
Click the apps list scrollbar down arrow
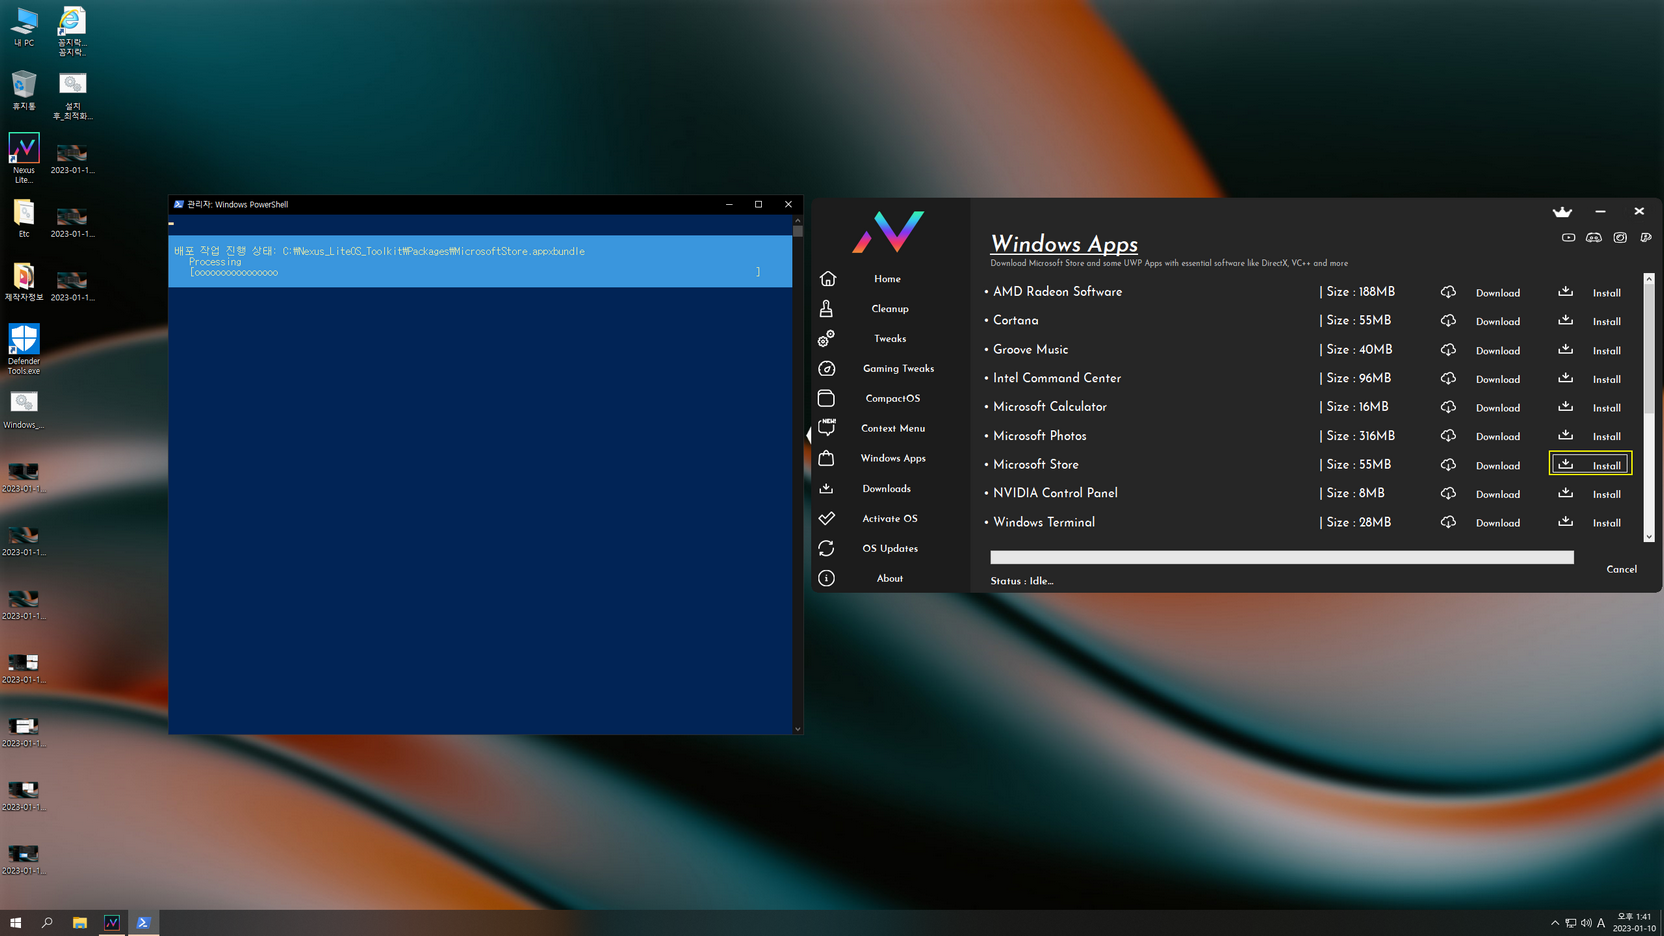tap(1649, 537)
